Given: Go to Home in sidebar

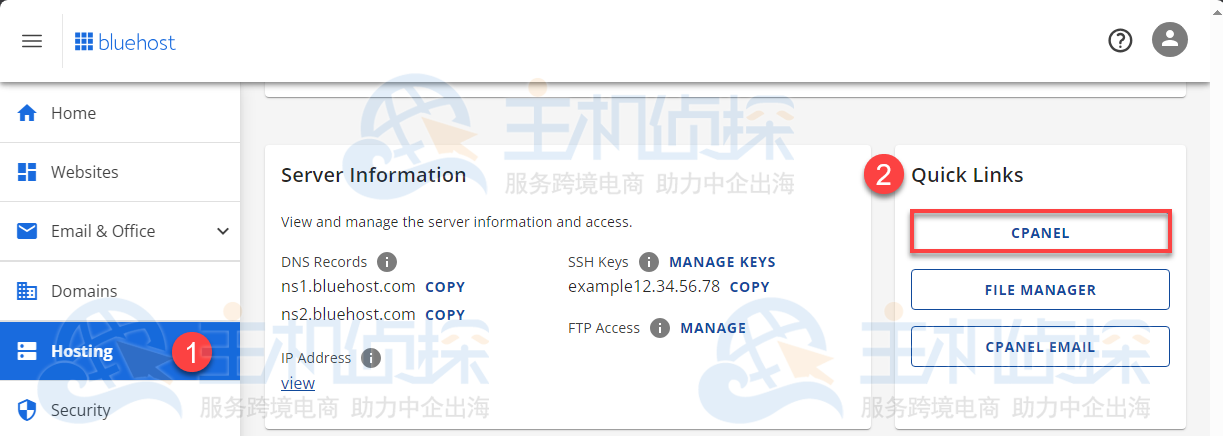Looking at the screenshot, I should [120, 113].
